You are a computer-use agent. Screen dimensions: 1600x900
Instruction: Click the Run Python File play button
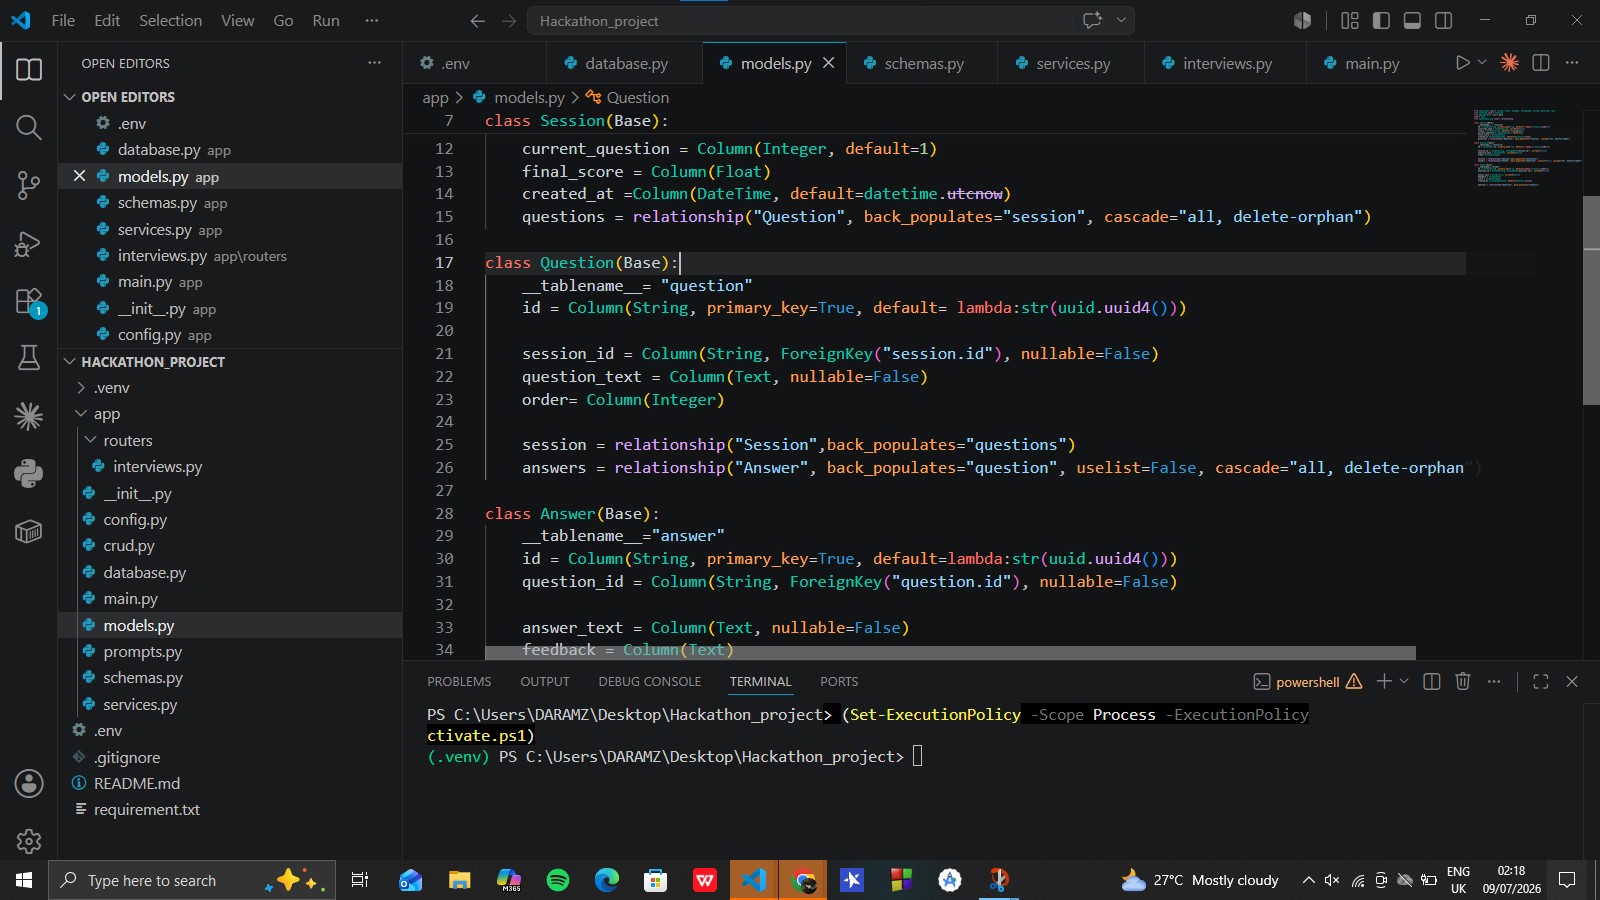(x=1462, y=63)
